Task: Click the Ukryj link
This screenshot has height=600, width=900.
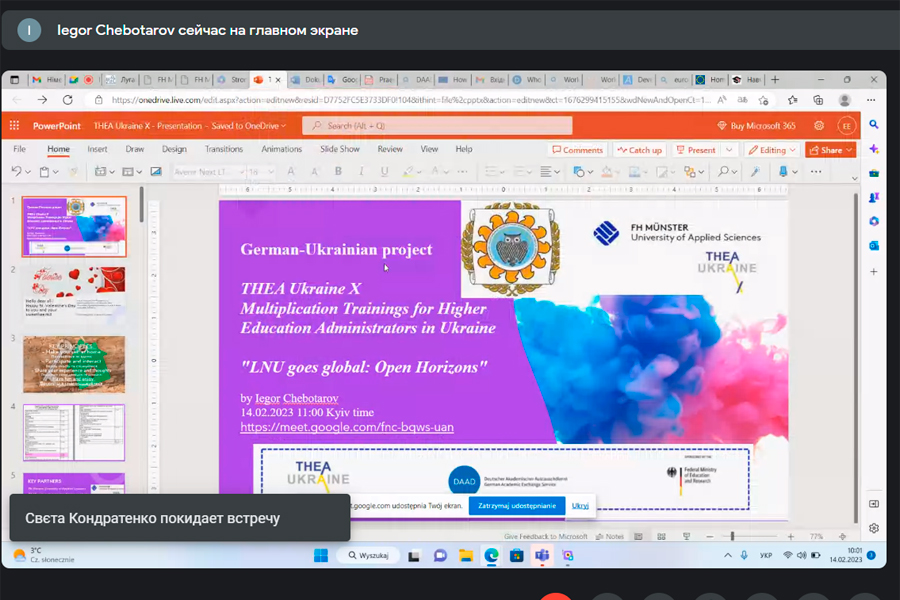Action: pyautogui.click(x=580, y=506)
